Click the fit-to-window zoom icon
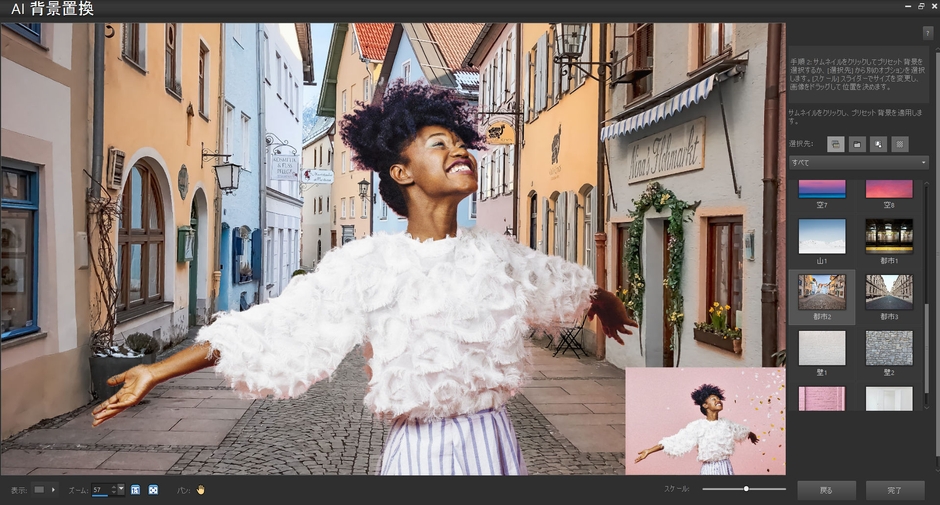Viewport: 940px width, 505px height. click(x=153, y=490)
